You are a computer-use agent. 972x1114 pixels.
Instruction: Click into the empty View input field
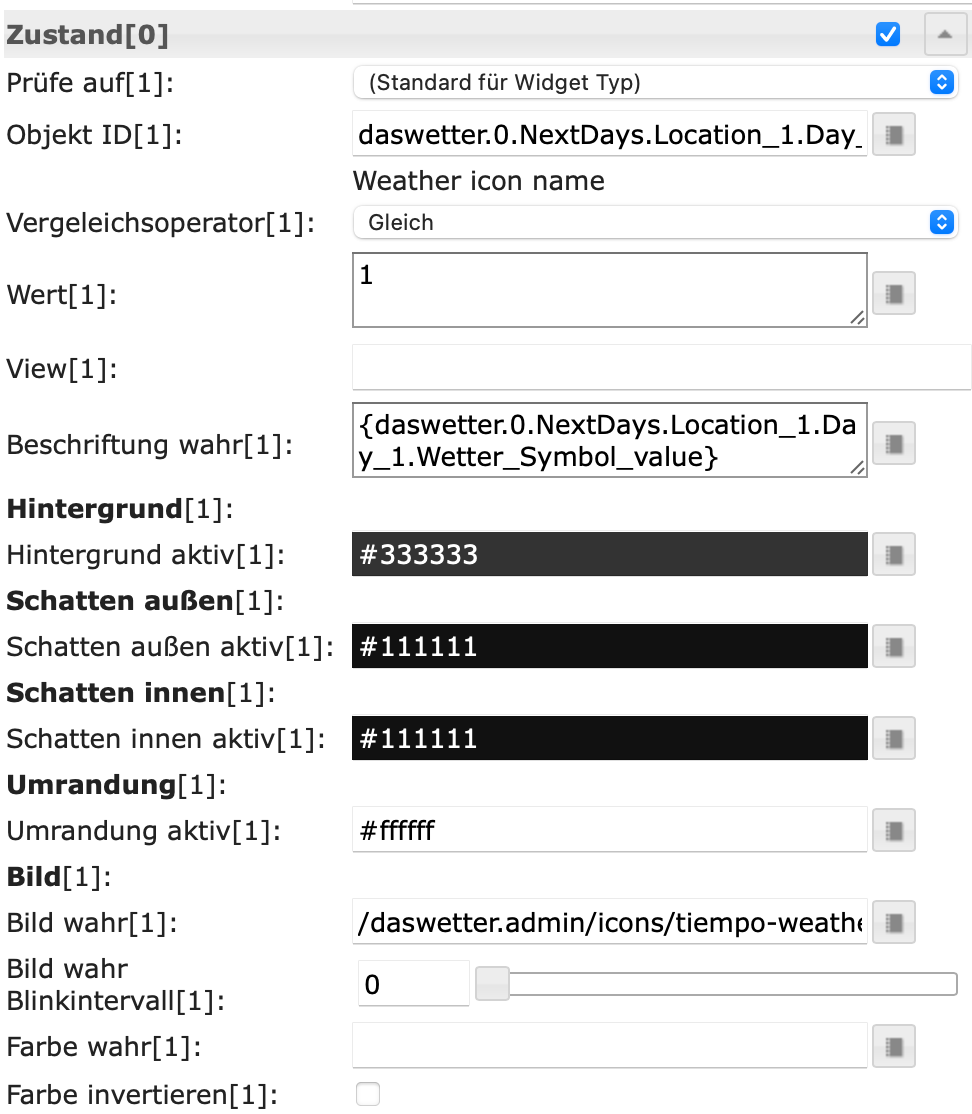click(661, 368)
